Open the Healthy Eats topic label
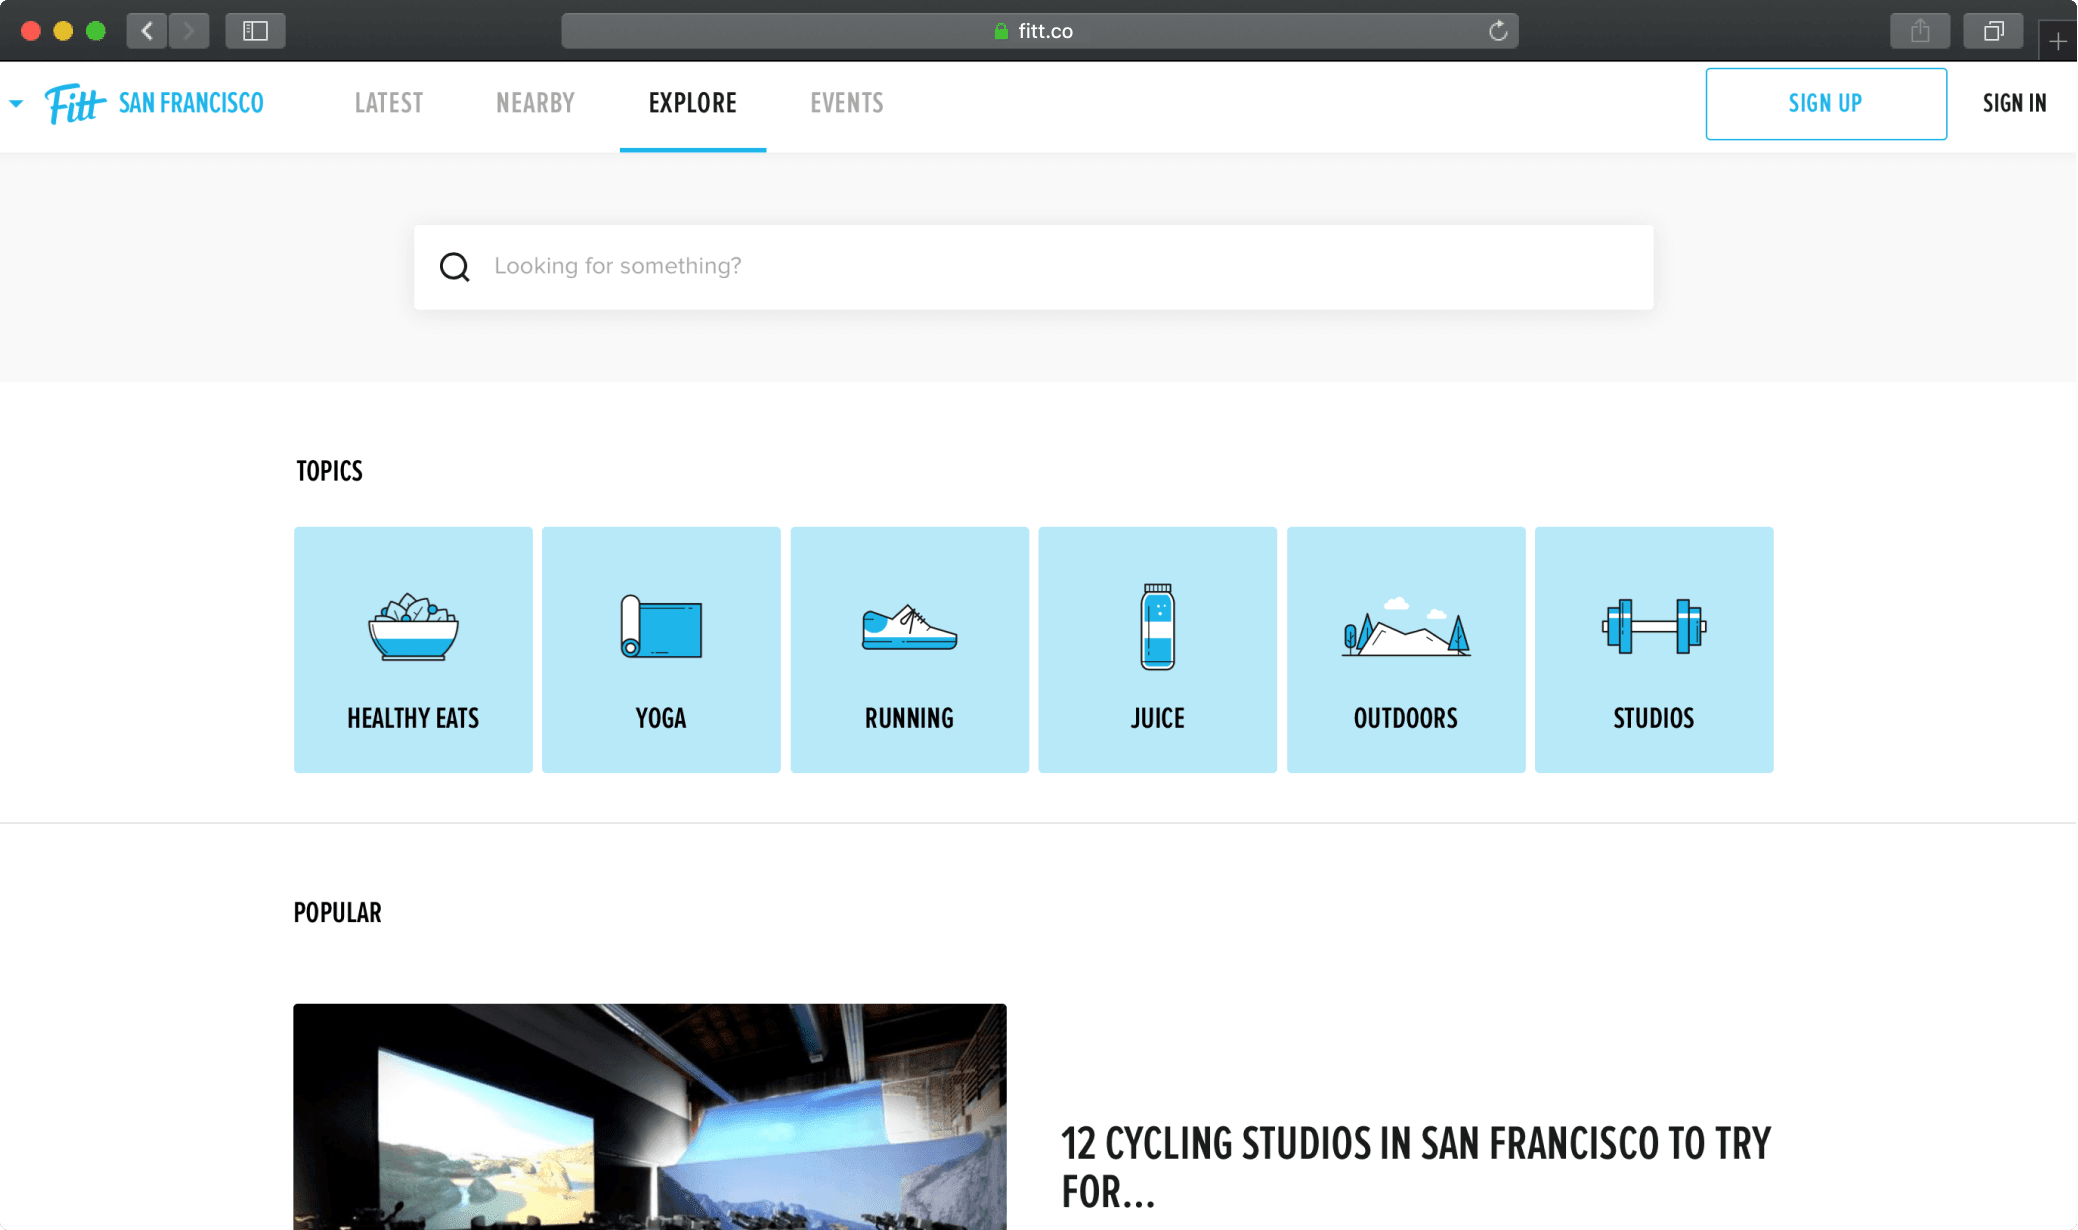Screen dimensions: 2078x1230 tap(413, 718)
